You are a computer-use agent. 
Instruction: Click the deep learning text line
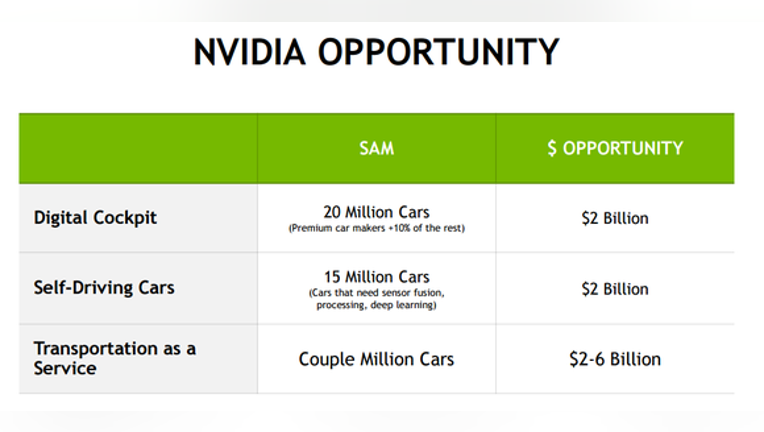(376, 305)
